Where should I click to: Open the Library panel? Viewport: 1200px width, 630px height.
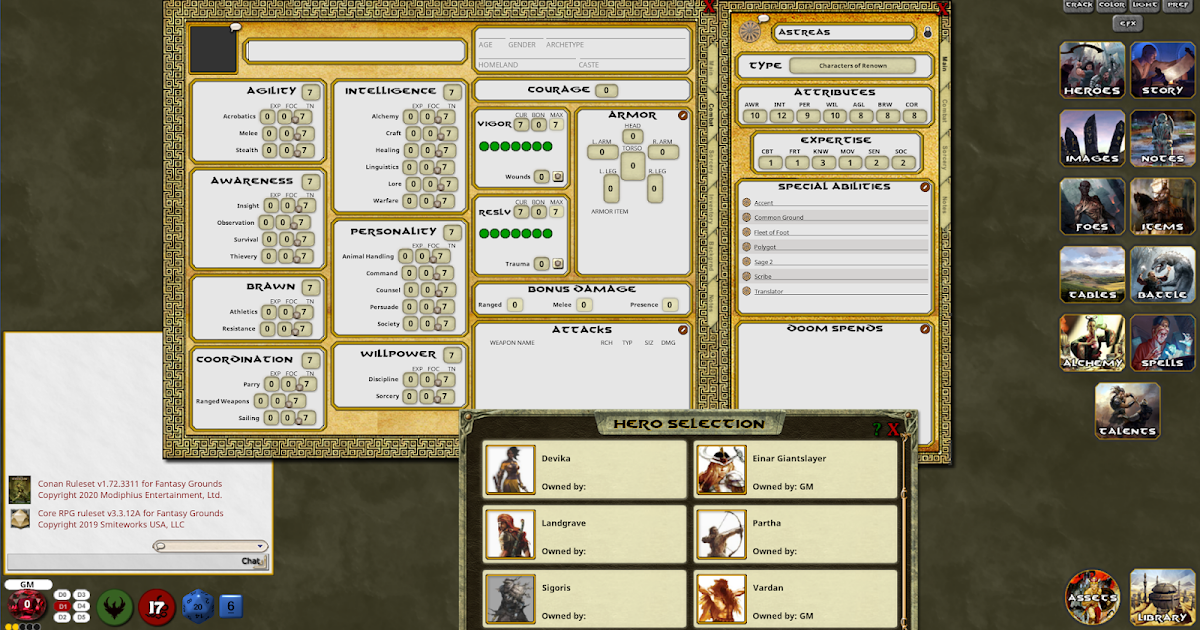1163,598
